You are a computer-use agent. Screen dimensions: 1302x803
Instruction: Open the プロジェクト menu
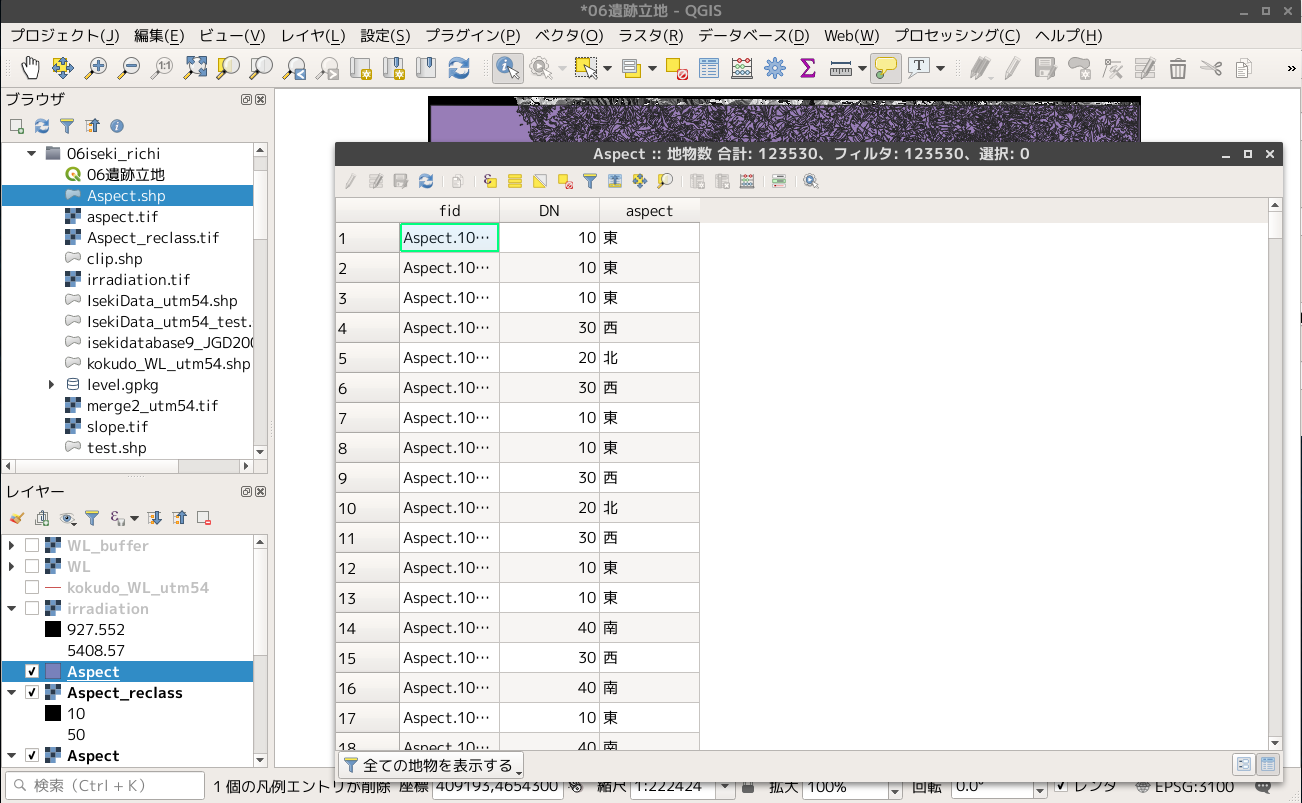click(x=65, y=36)
